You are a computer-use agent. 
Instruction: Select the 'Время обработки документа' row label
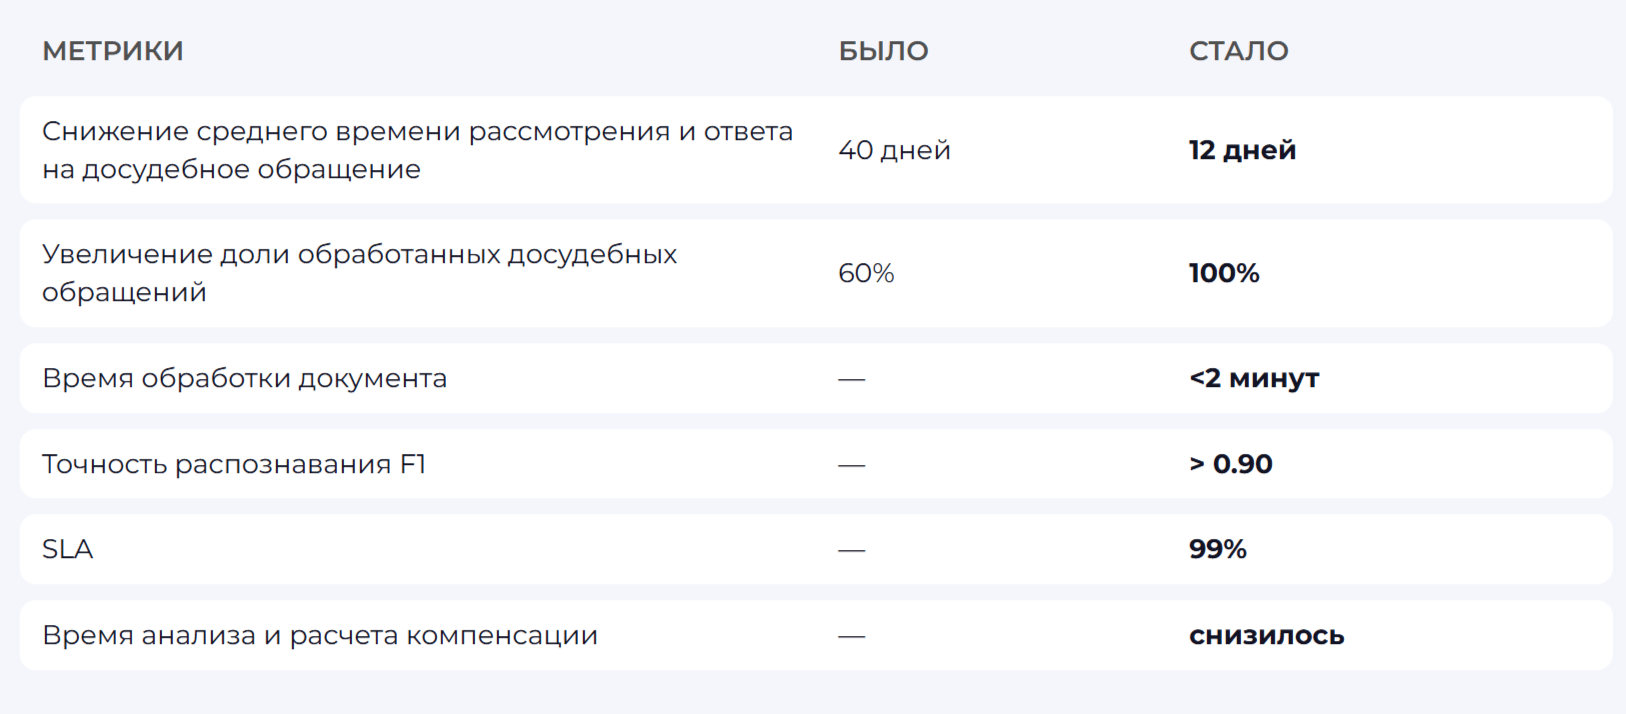point(244,379)
